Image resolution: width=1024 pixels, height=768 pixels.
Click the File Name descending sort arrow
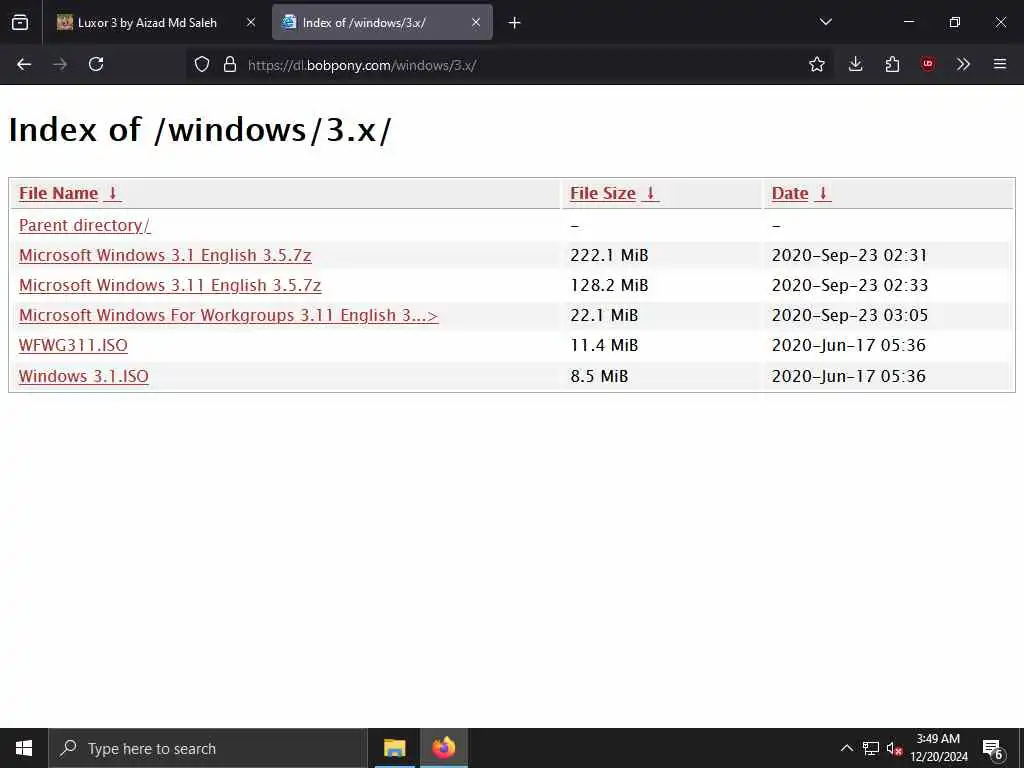112,193
